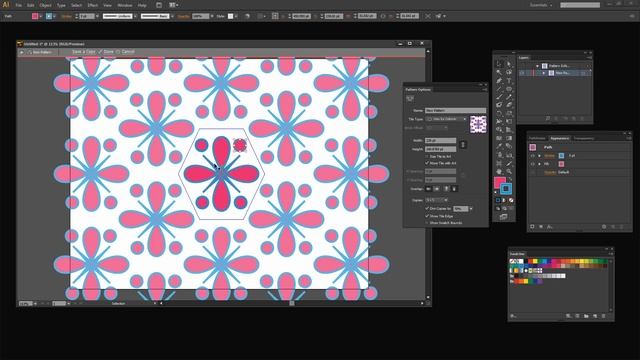Select the Lasso tool
The width and height of the screenshot is (640, 360).
[x=509, y=72]
